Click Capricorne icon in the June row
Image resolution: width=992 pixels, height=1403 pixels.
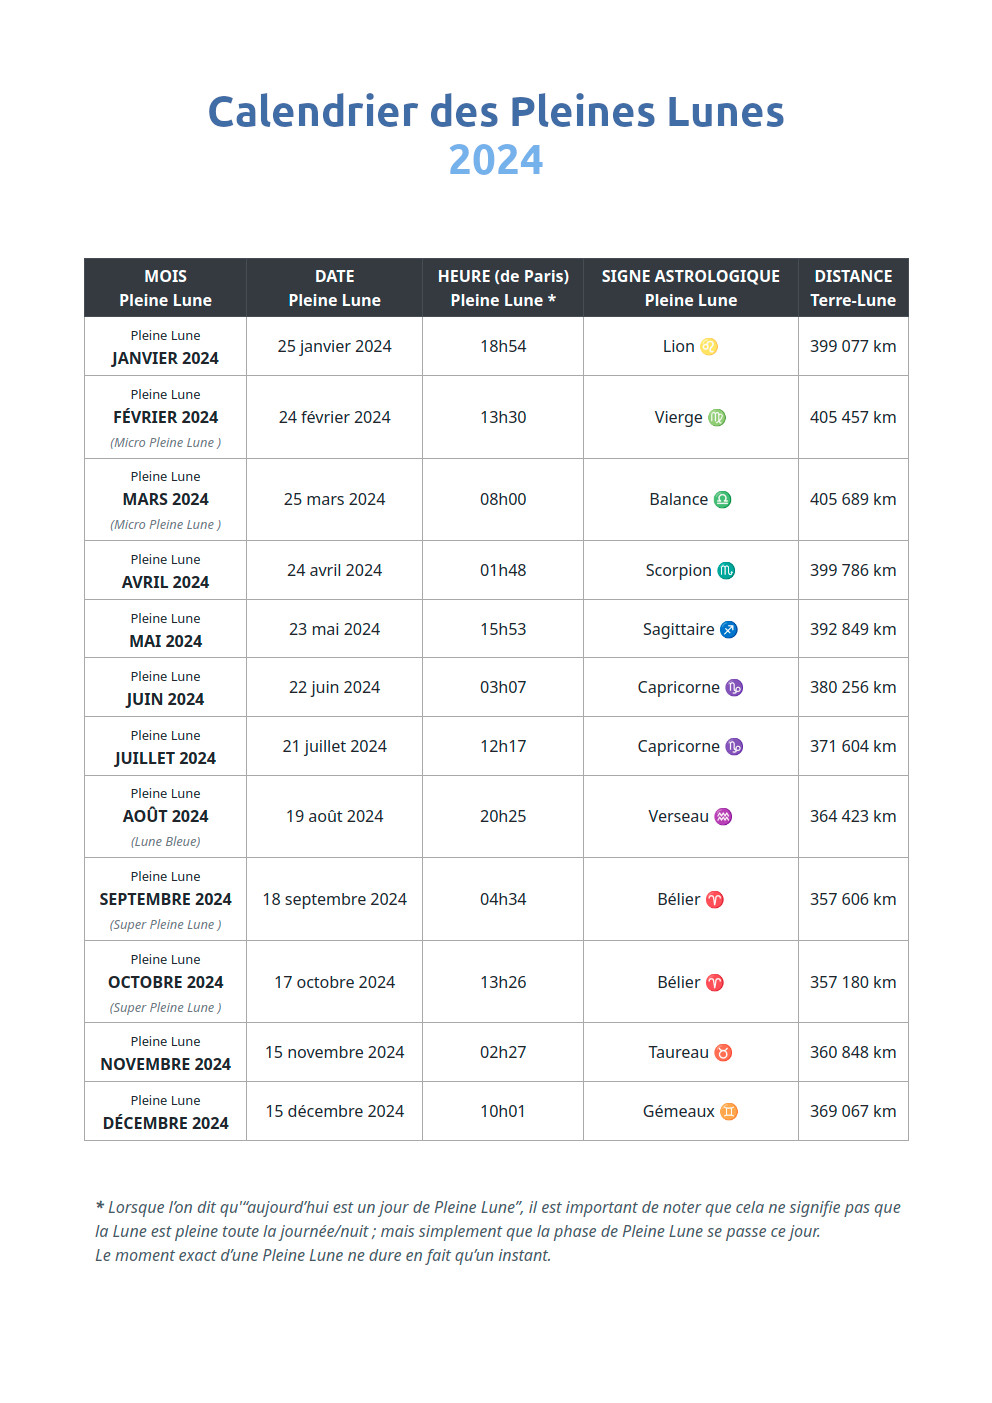734,688
